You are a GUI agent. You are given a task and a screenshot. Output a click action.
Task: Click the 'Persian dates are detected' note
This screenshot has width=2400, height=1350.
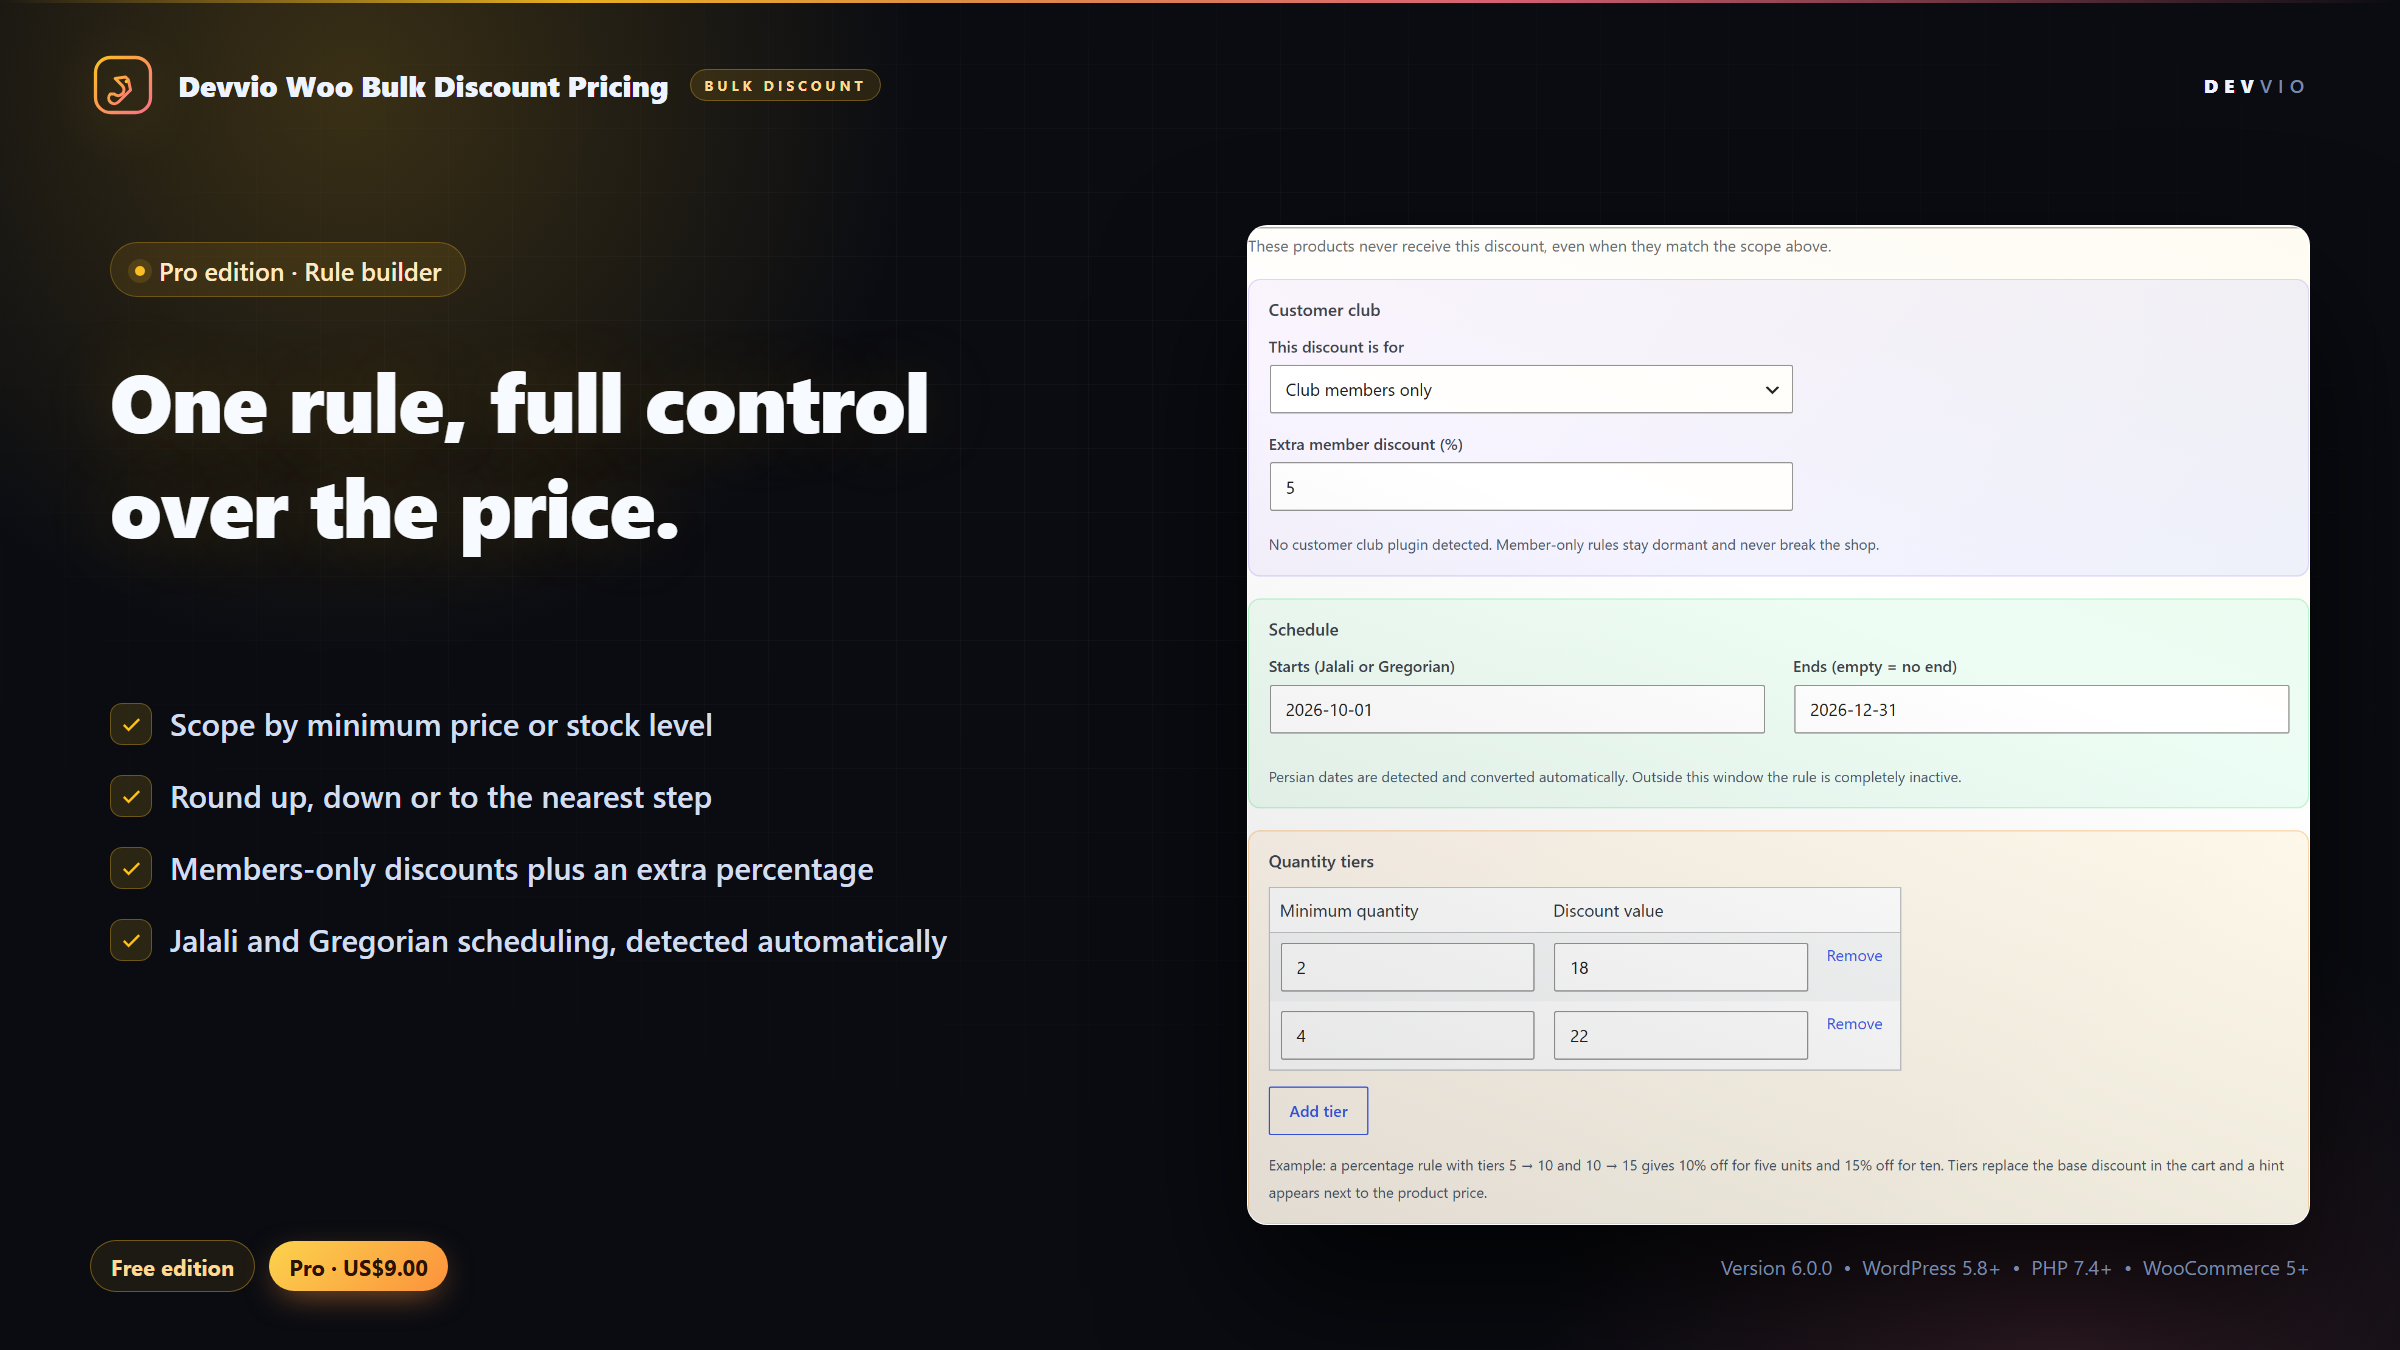pos(1615,777)
